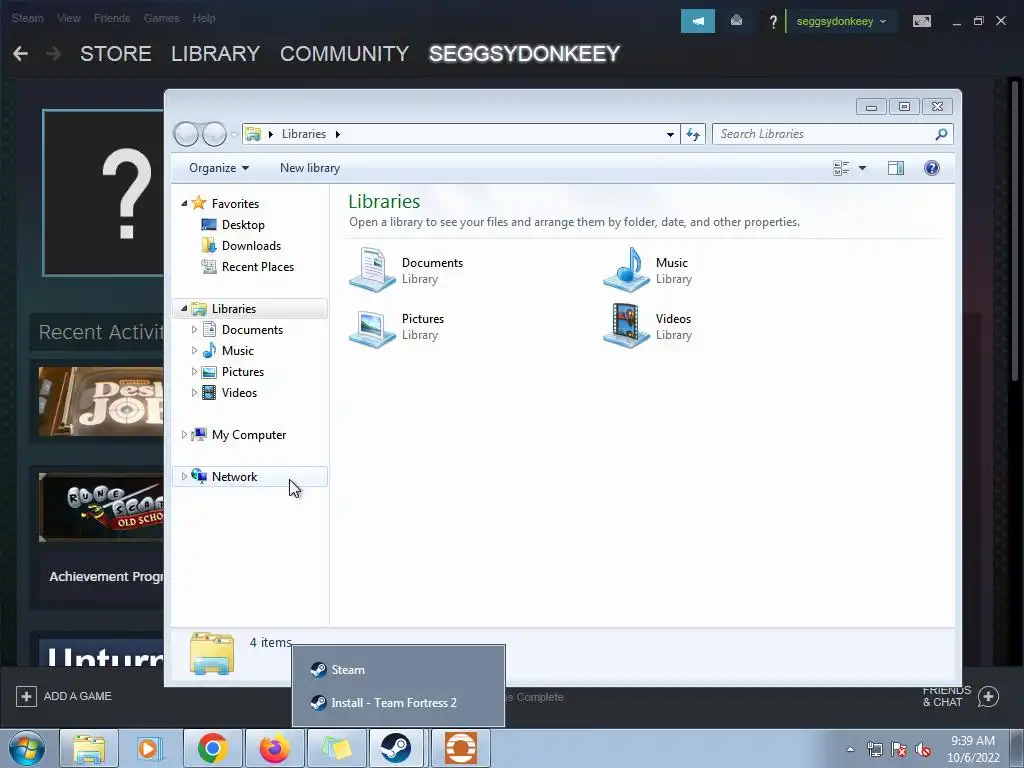The height and width of the screenshot is (768, 1024).
Task: Open Steam's Help menu
Action: (204, 18)
